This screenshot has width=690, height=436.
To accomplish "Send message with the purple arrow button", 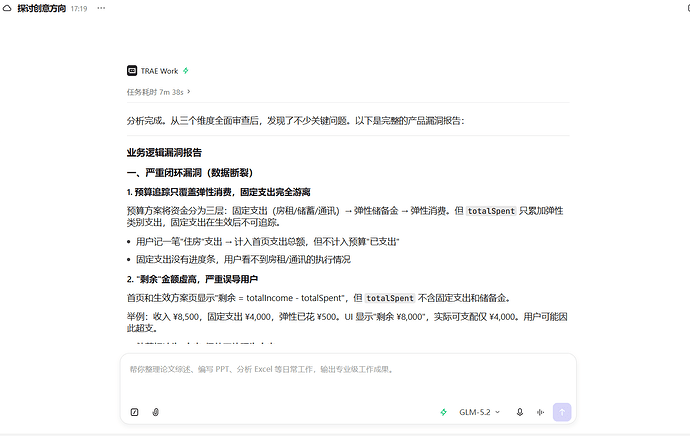I will (x=562, y=412).
